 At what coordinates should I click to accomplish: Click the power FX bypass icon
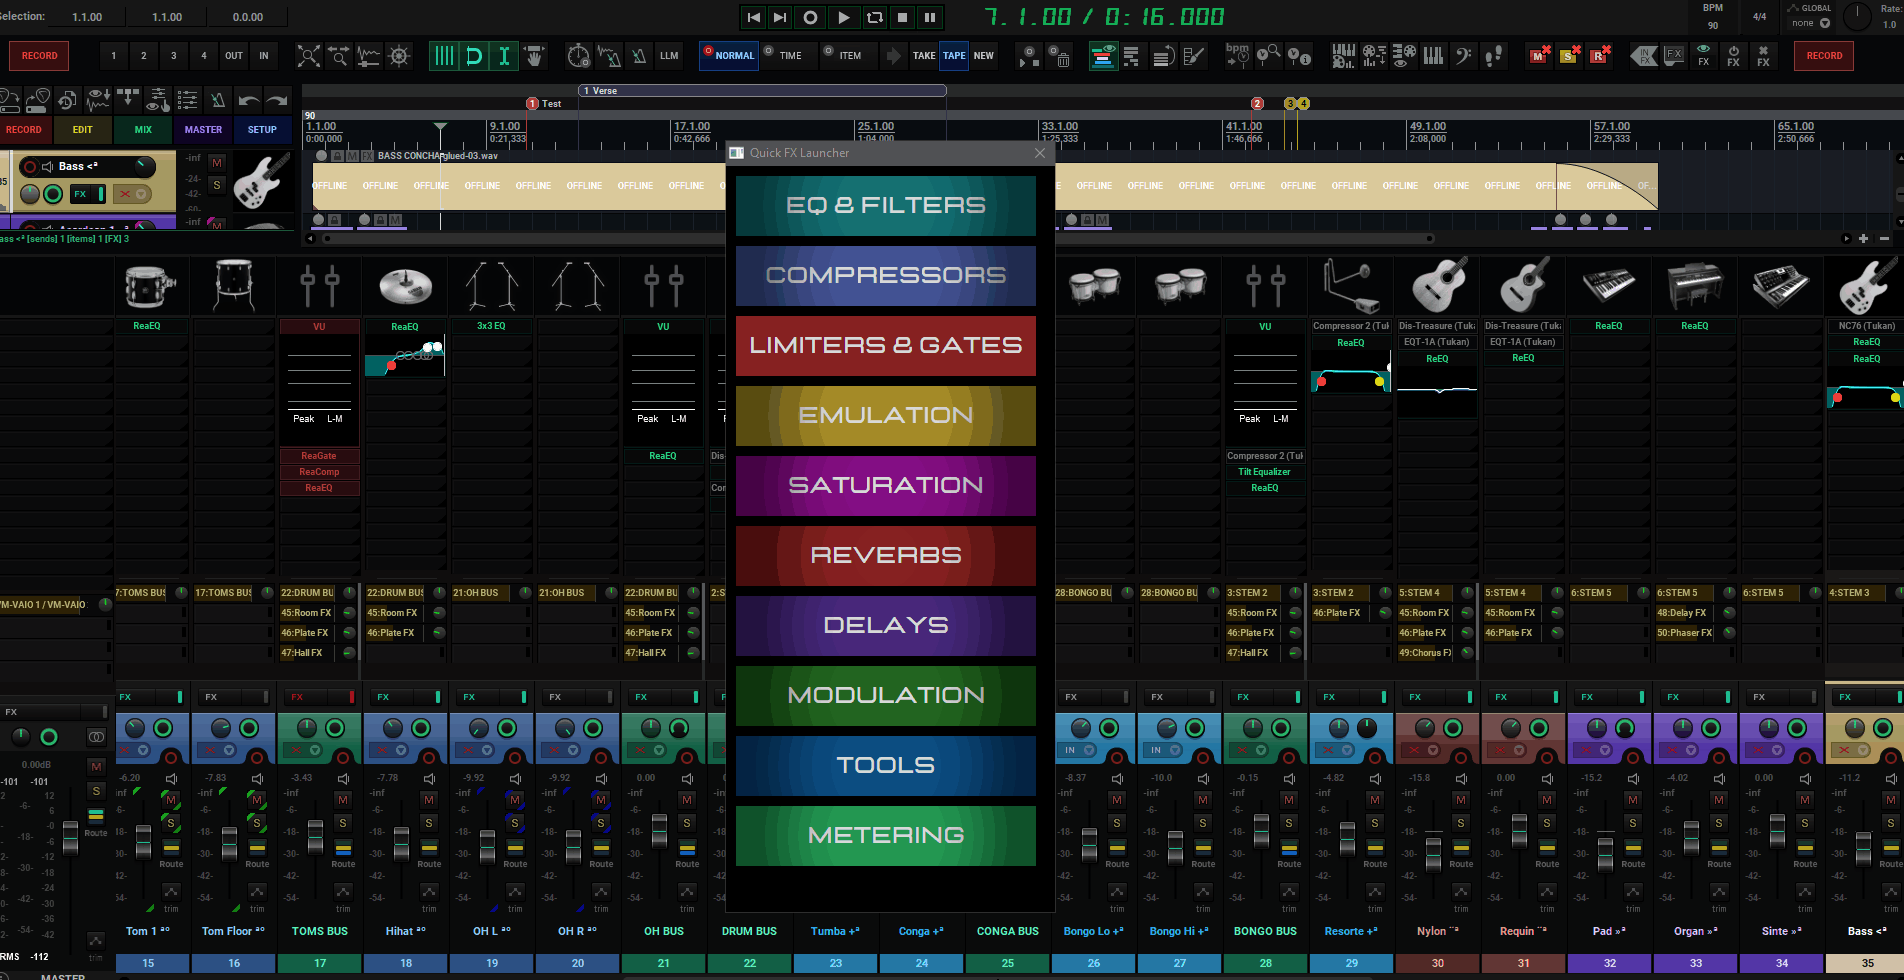click(1733, 56)
